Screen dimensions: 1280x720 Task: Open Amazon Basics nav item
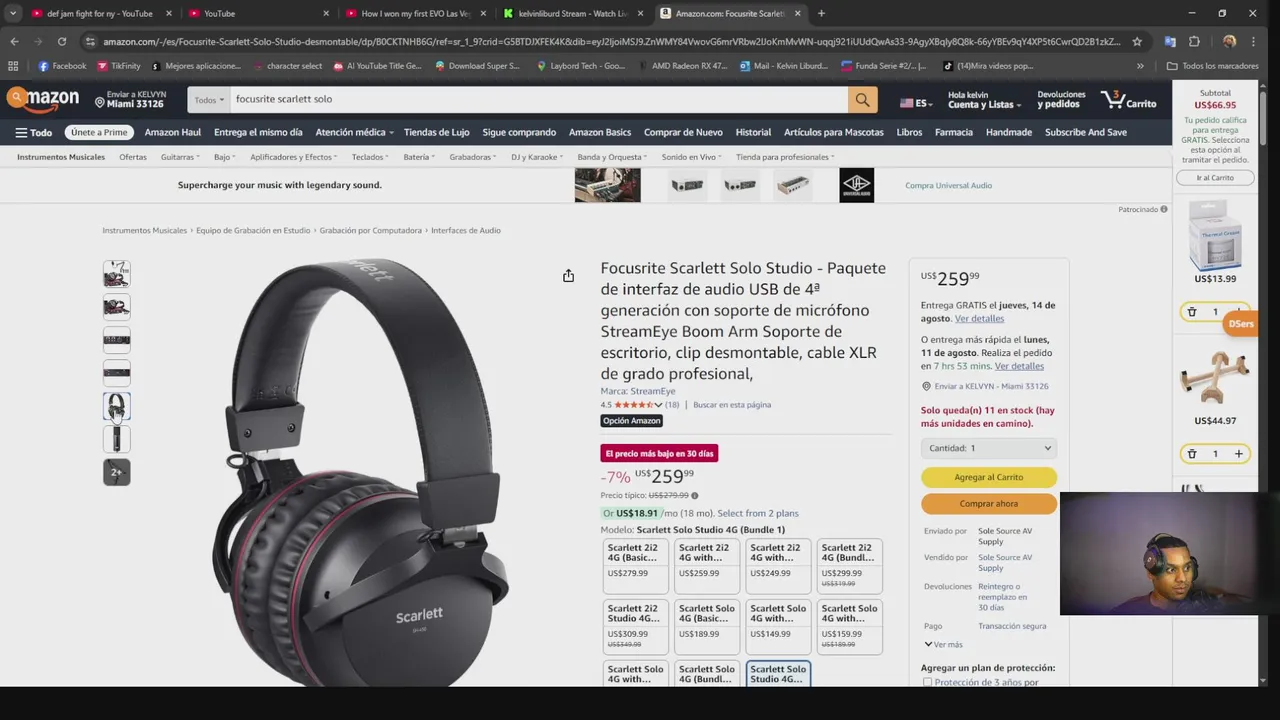coord(600,132)
